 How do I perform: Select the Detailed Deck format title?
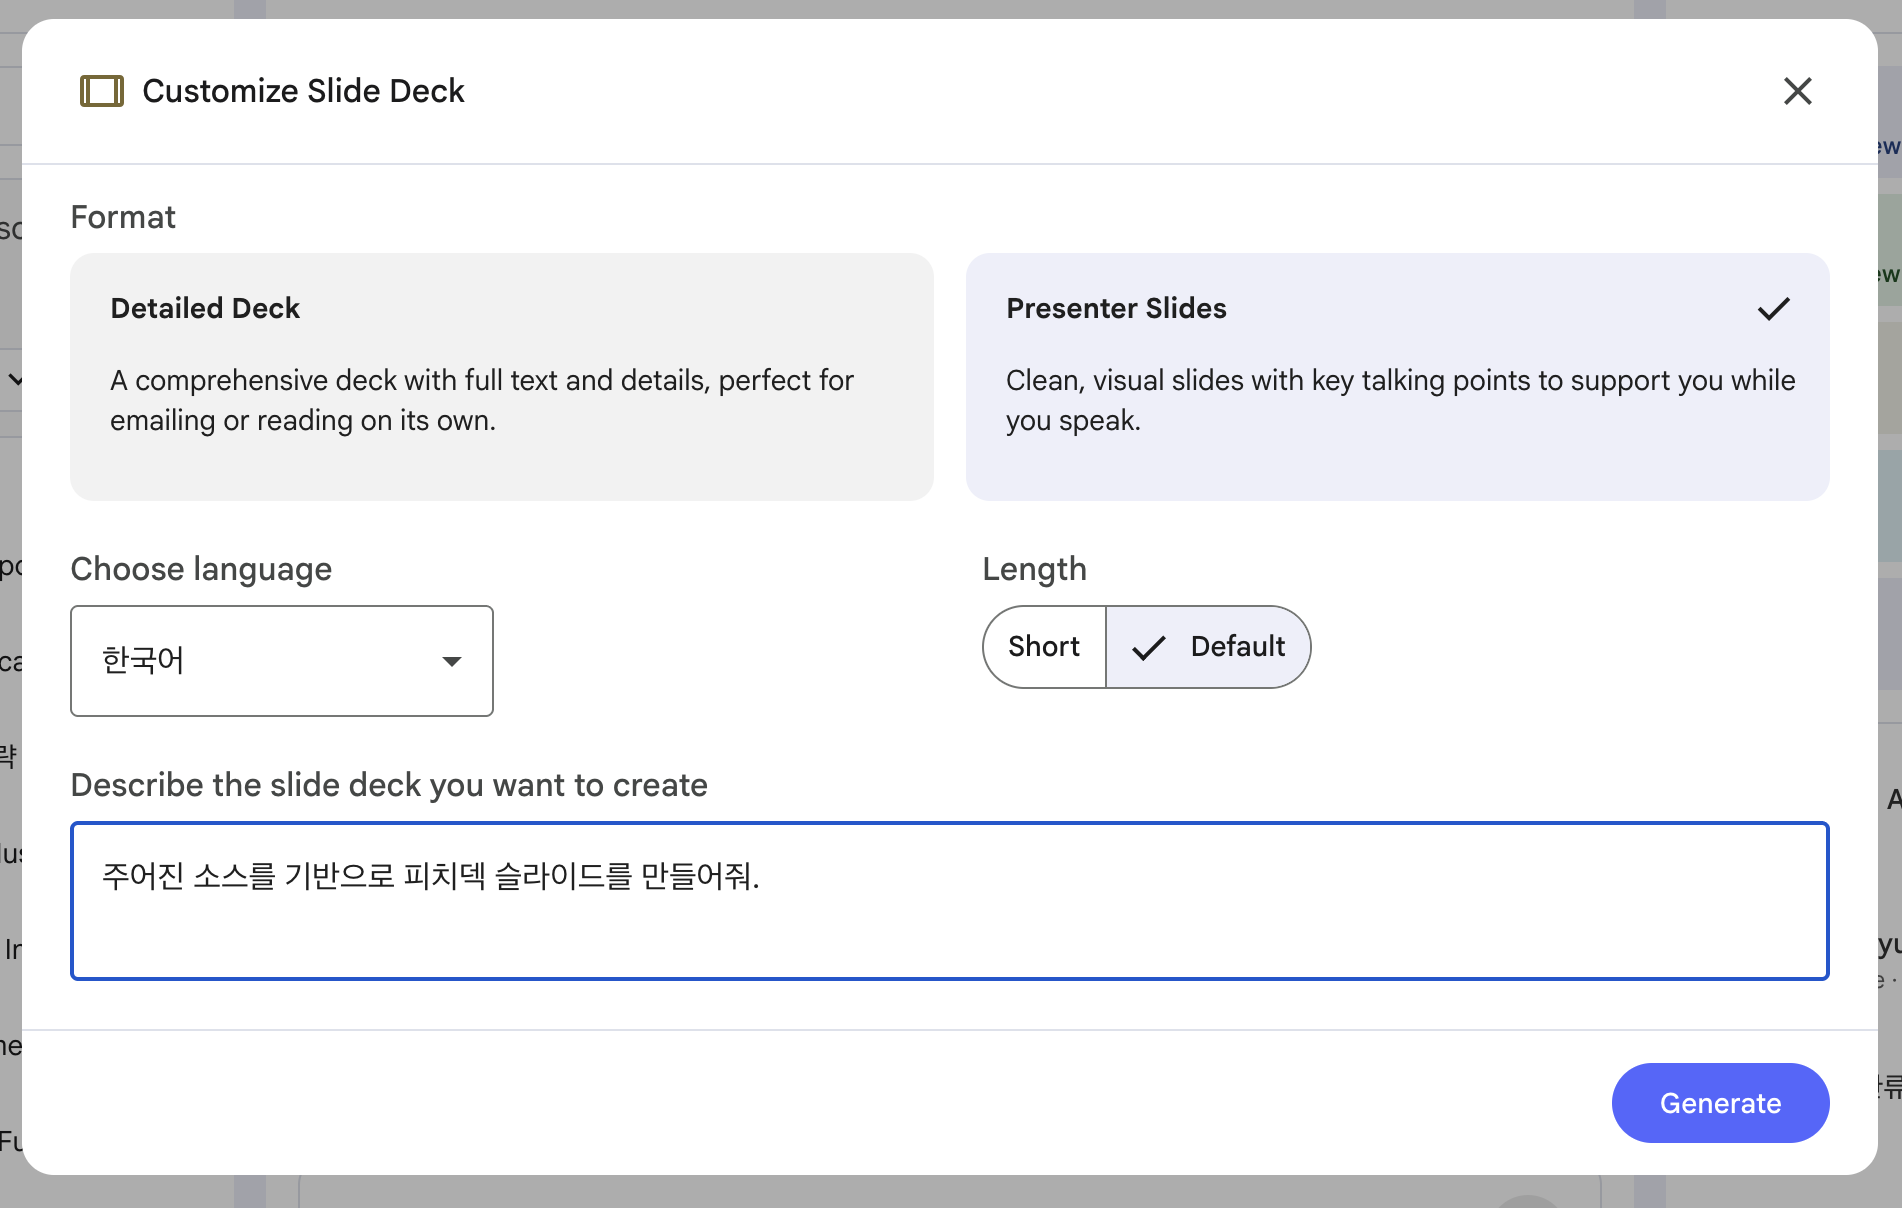[x=205, y=308]
